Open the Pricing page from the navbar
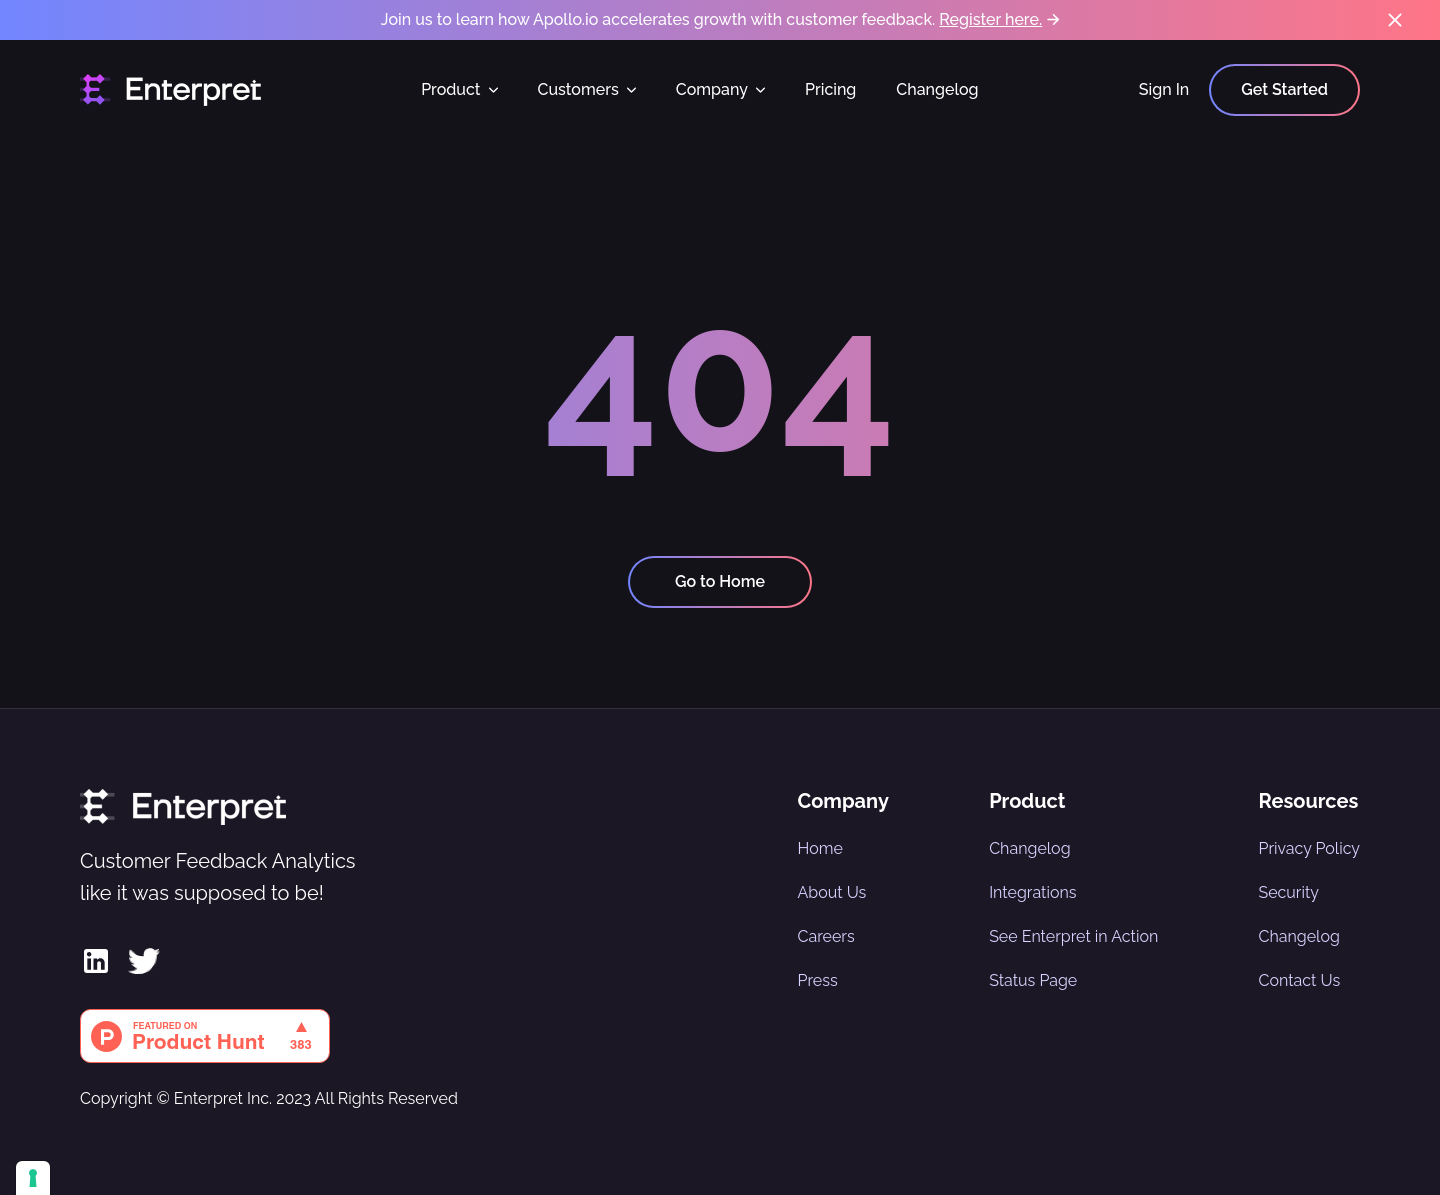Screen dimensions: 1440x1195 pyautogui.click(x=830, y=90)
